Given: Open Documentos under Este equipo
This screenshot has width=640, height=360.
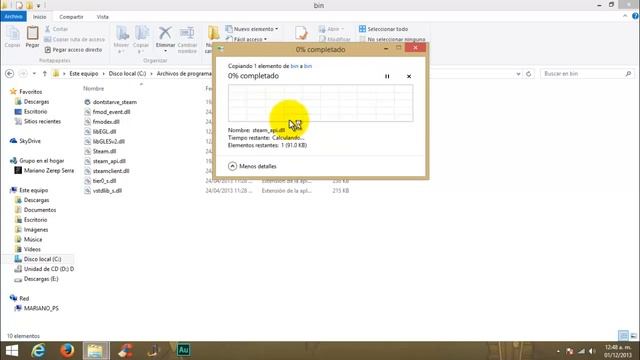Looking at the screenshot, I should point(36,210).
